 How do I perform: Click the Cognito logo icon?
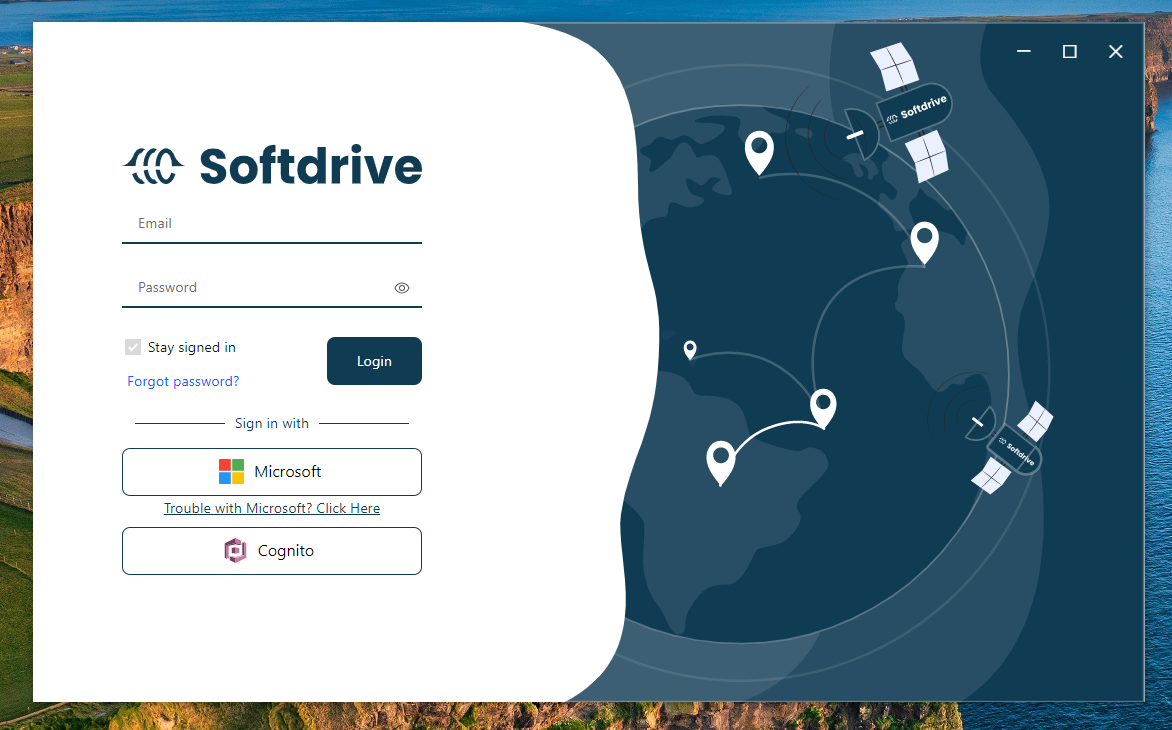[235, 551]
